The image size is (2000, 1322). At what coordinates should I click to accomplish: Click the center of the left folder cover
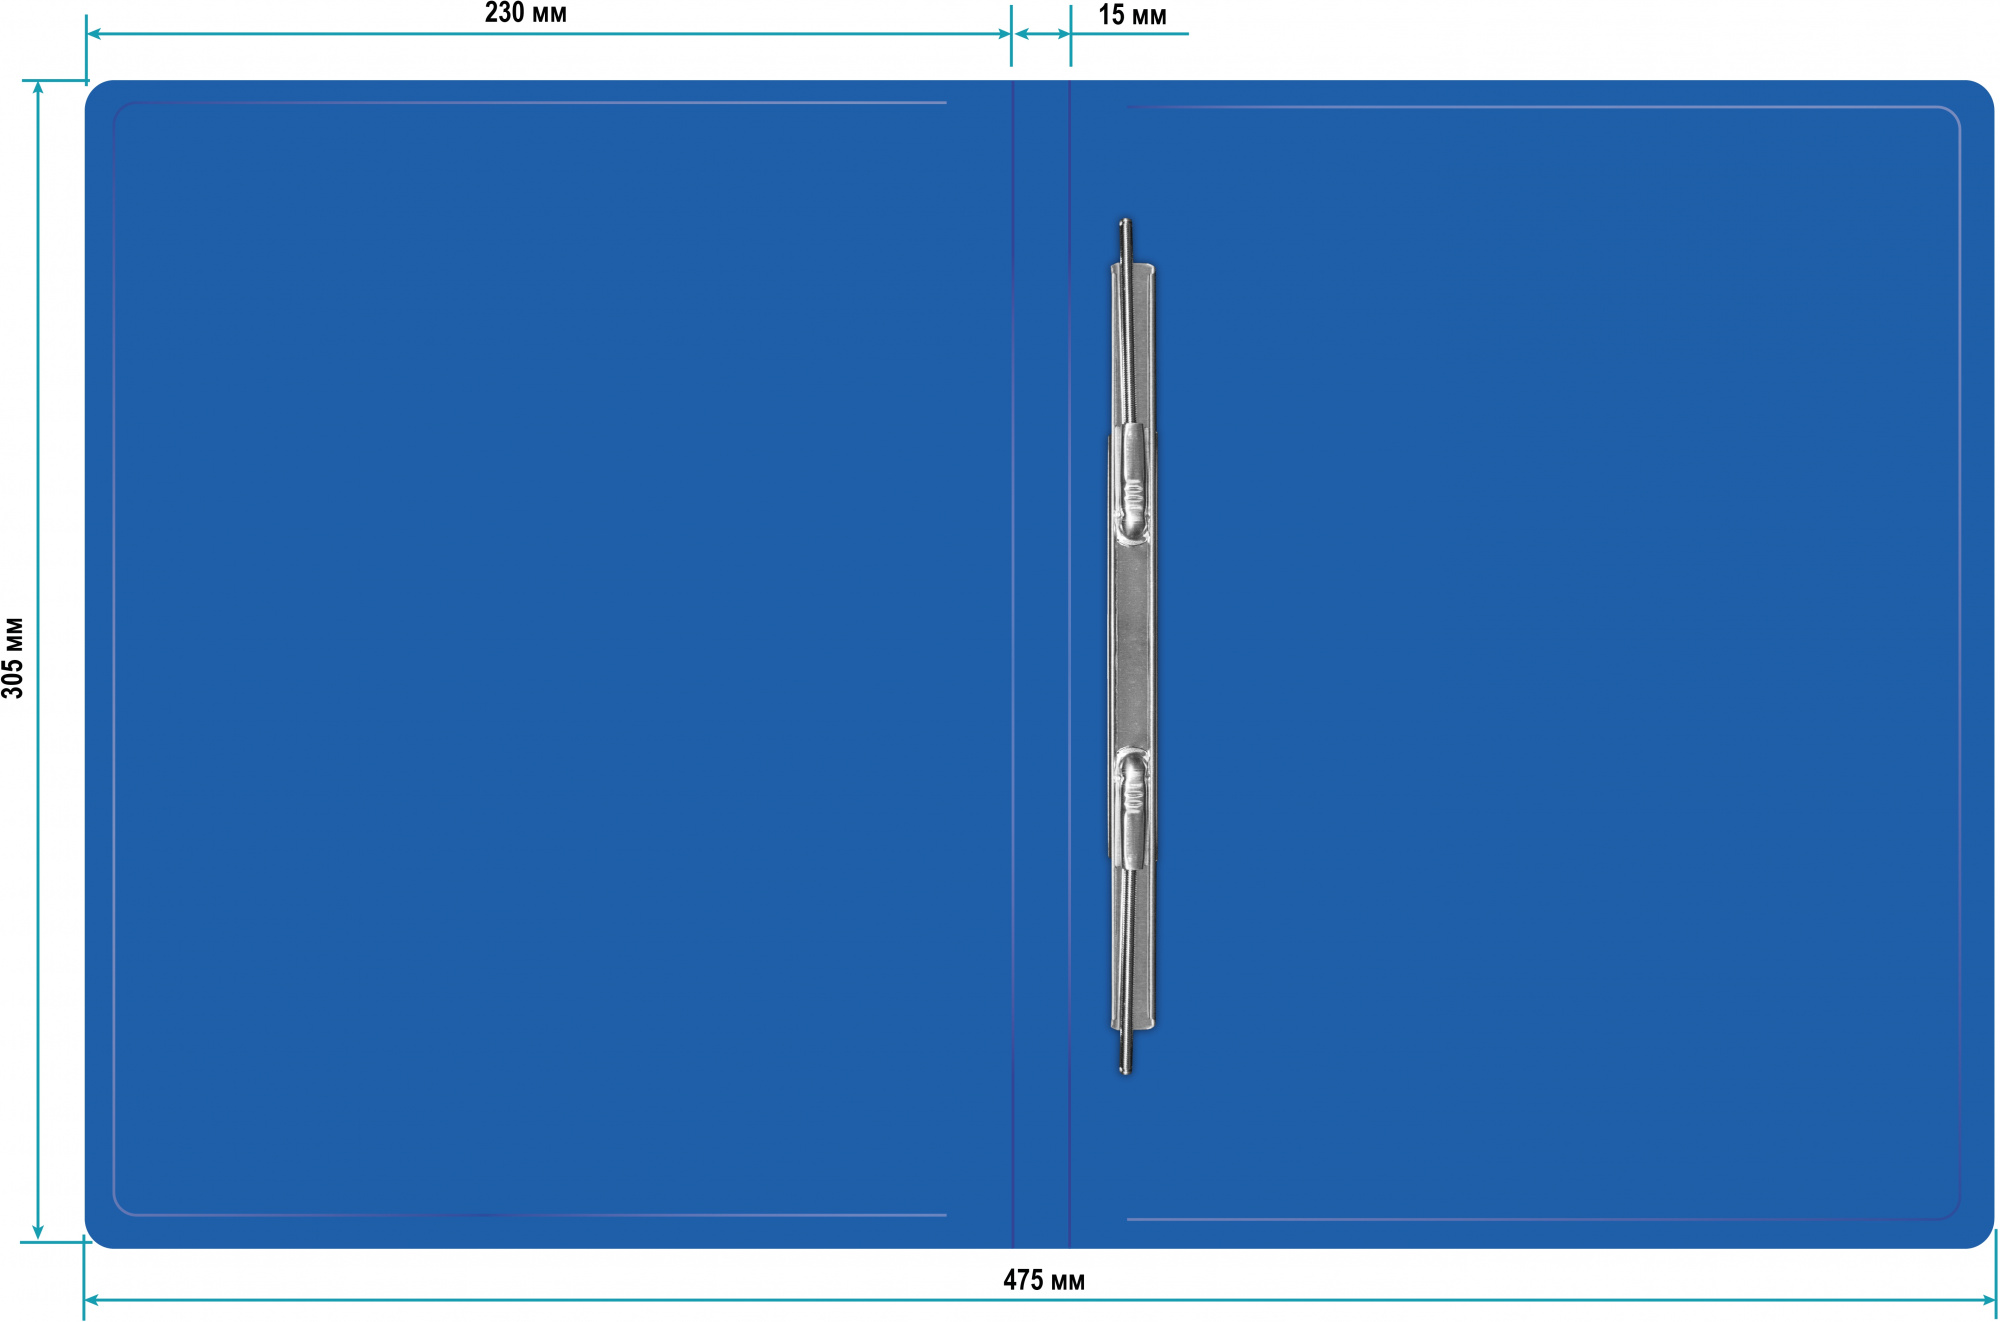[x=548, y=664]
